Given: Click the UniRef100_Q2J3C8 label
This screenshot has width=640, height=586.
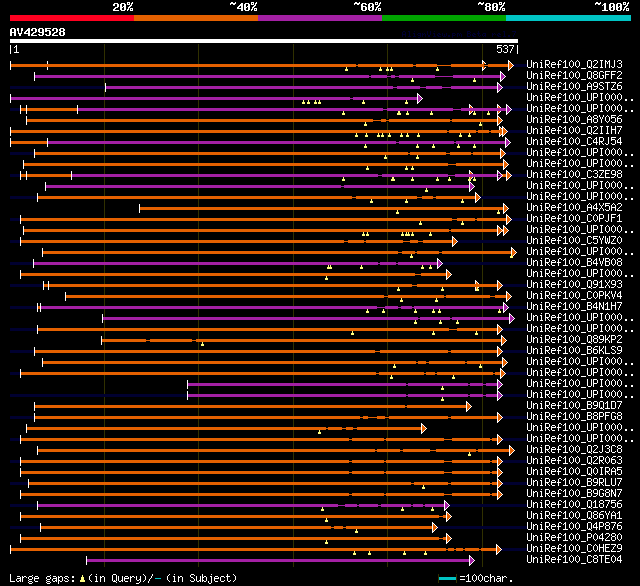Looking at the screenshot, I should (x=574, y=450).
